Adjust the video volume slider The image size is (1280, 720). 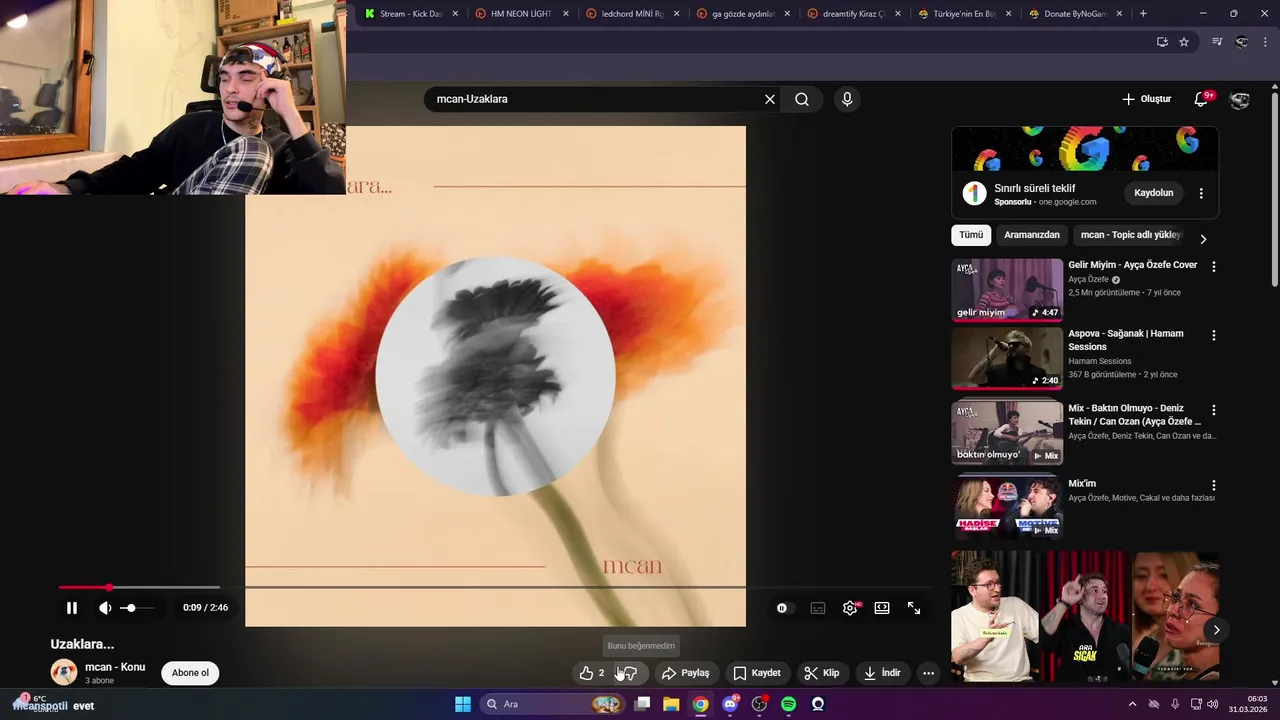pyautogui.click(x=138, y=608)
